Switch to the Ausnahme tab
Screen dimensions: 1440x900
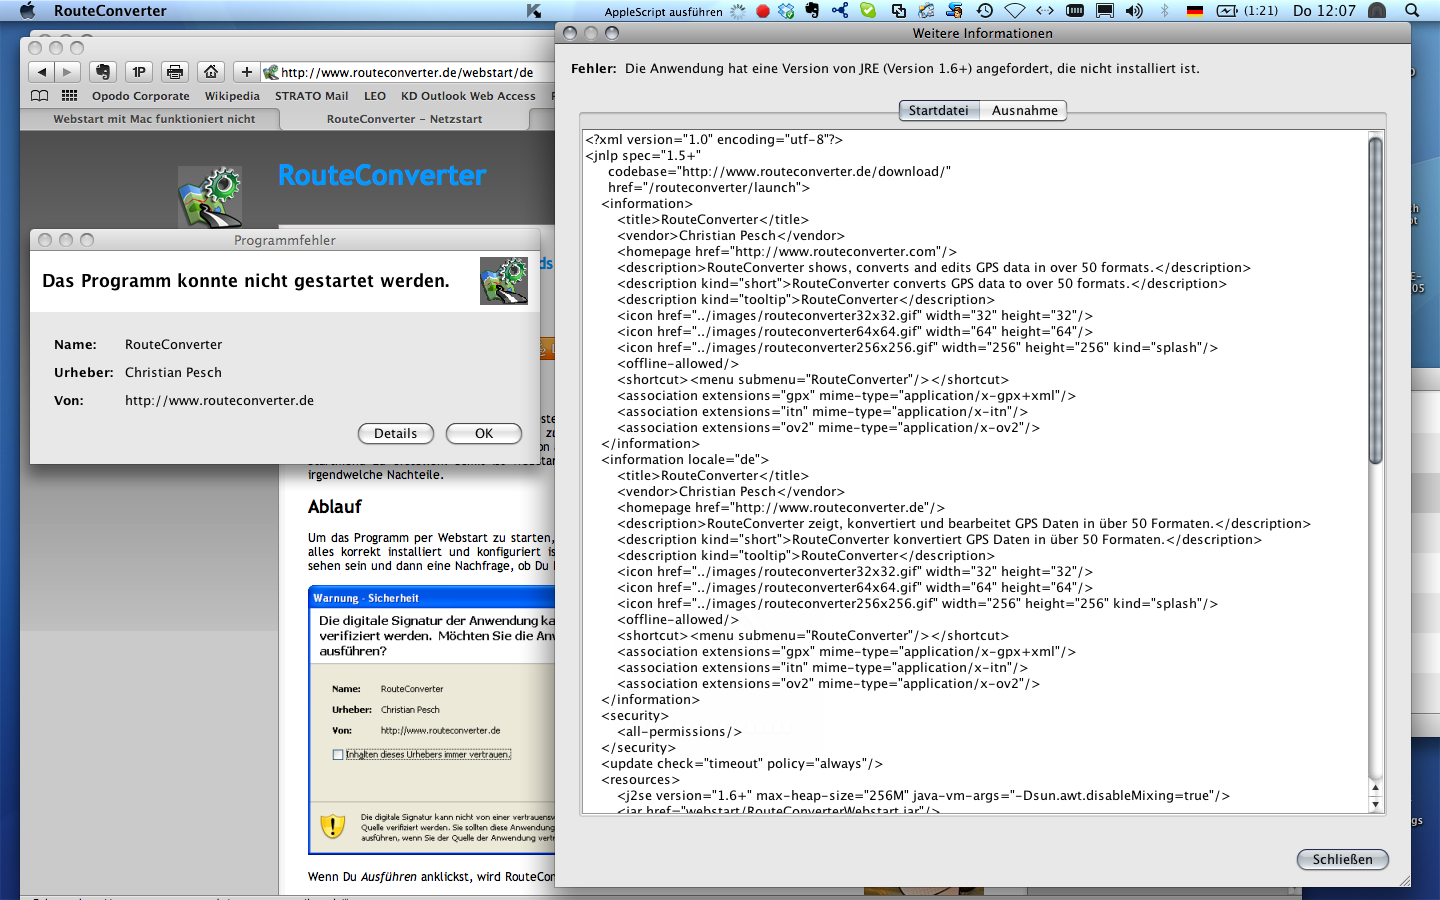click(x=1024, y=111)
